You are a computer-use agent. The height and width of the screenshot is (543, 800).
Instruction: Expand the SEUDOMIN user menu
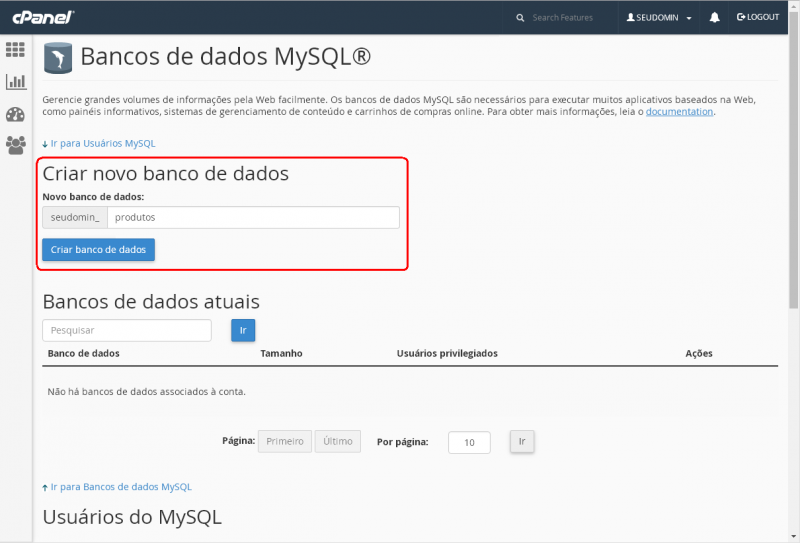click(659, 18)
